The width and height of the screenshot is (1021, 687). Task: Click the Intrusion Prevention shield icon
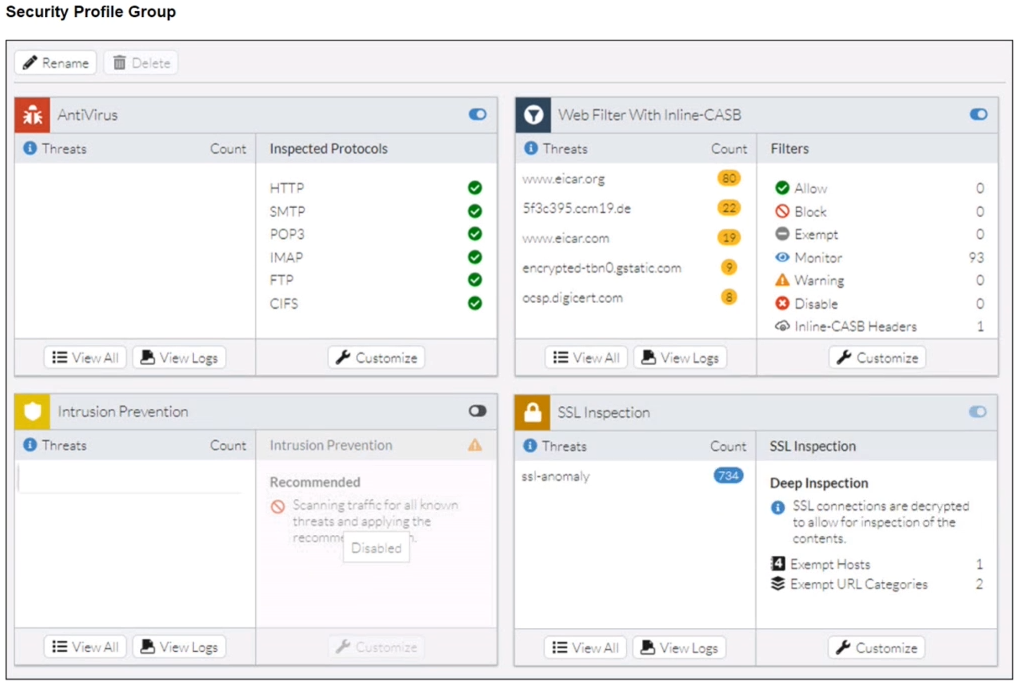[x=32, y=412]
